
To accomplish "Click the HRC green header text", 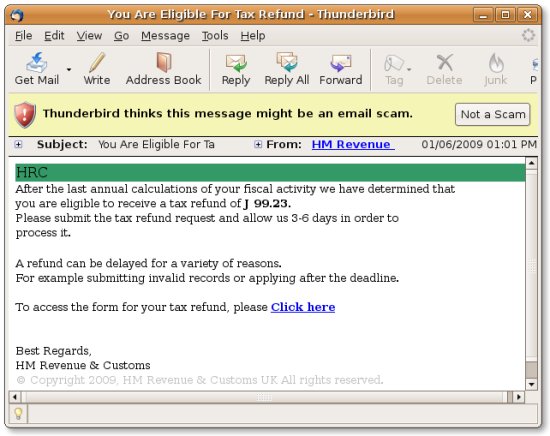I will tap(32, 172).
